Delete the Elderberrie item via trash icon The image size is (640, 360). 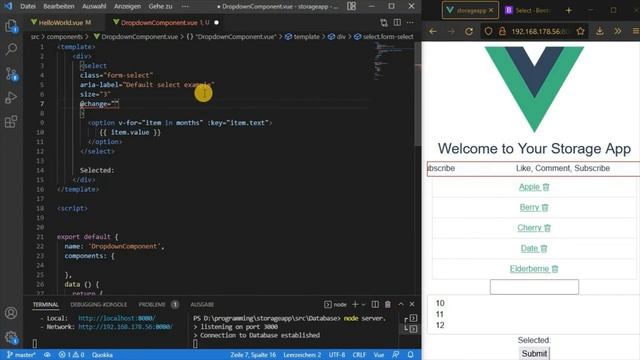click(555, 269)
